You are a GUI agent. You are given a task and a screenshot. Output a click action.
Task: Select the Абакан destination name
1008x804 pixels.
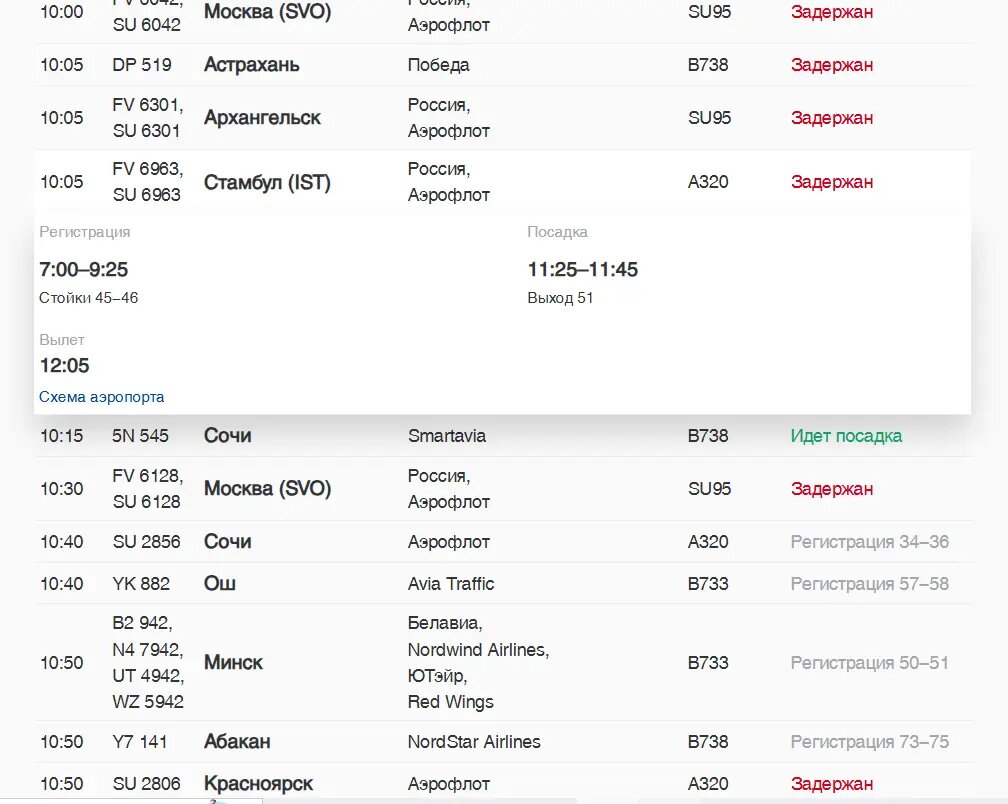click(237, 742)
